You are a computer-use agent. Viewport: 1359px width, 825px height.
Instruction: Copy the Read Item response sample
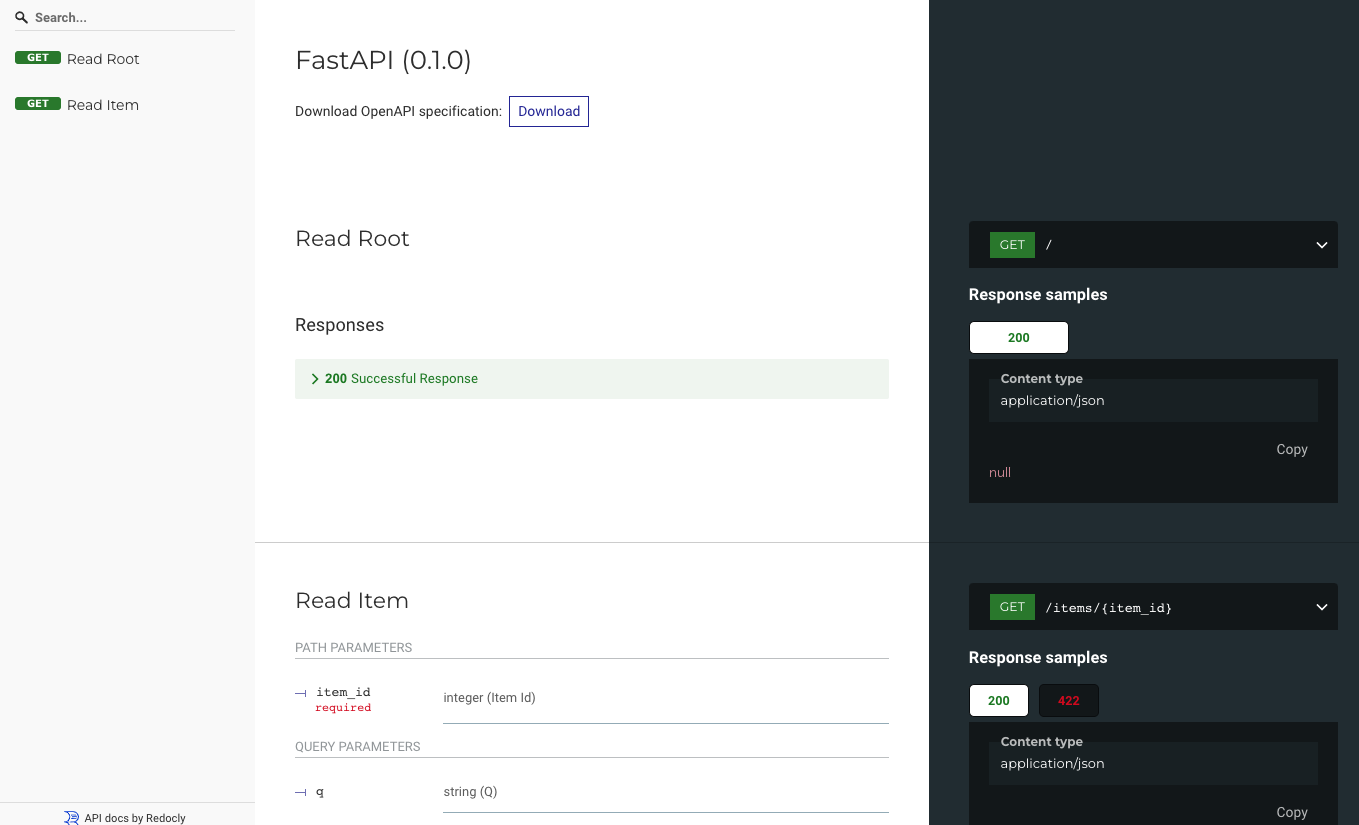[1292, 812]
